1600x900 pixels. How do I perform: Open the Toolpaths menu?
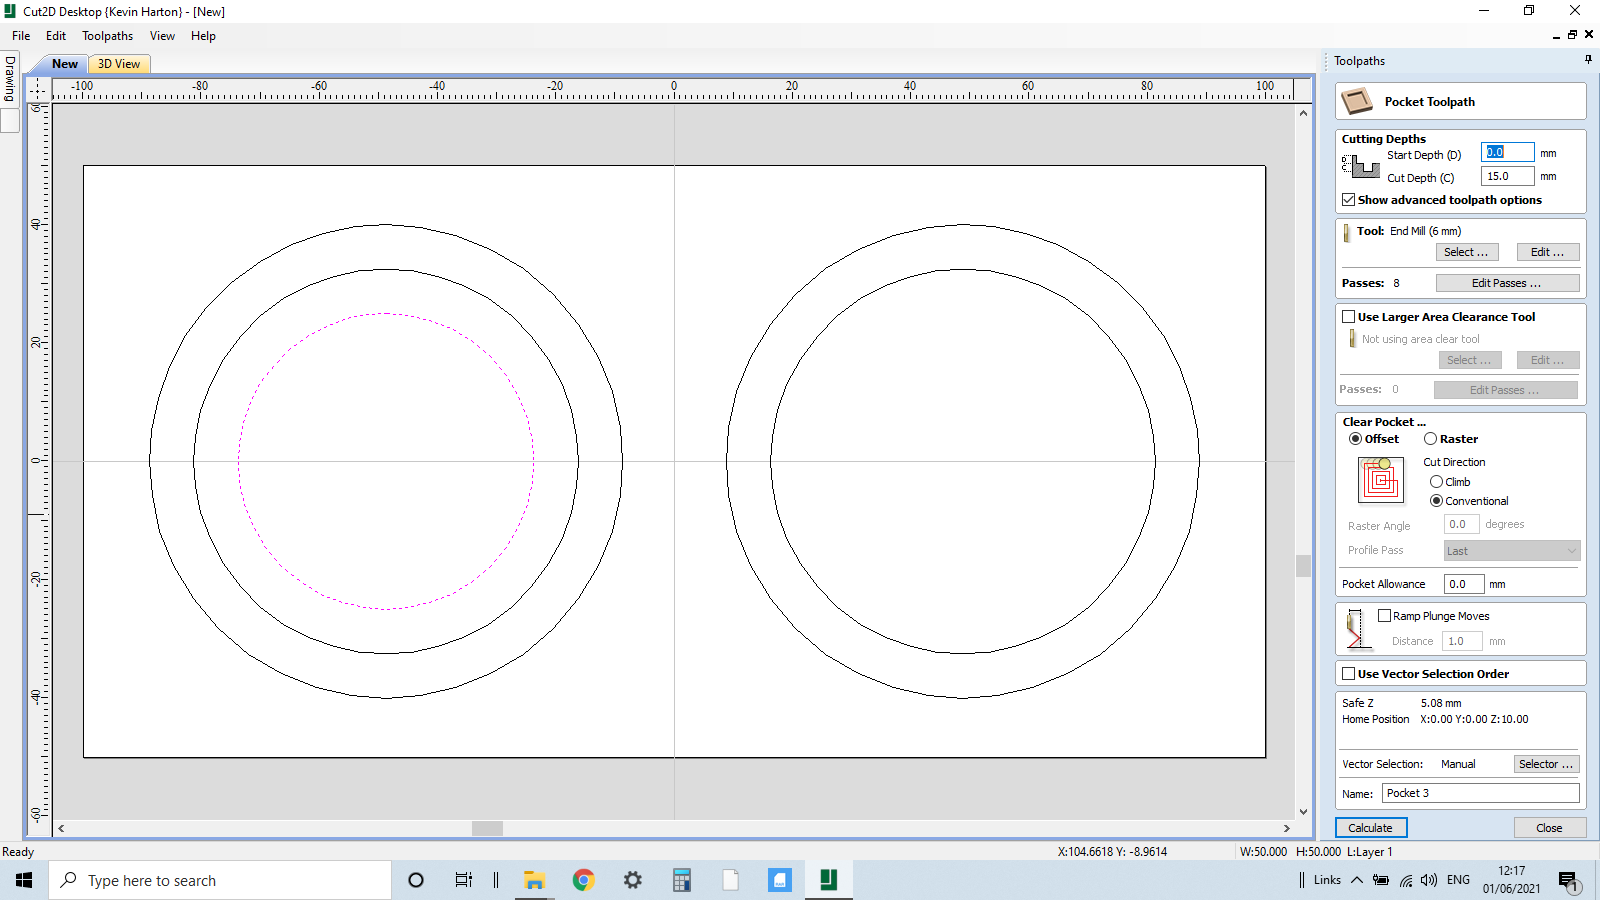pyautogui.click(x=107, y=36)
